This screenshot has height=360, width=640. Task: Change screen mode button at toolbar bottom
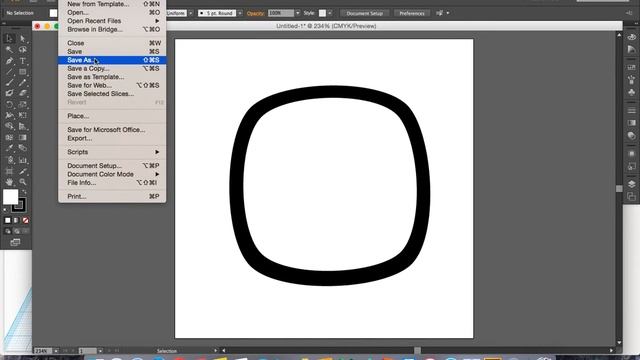tap(16, 242)
